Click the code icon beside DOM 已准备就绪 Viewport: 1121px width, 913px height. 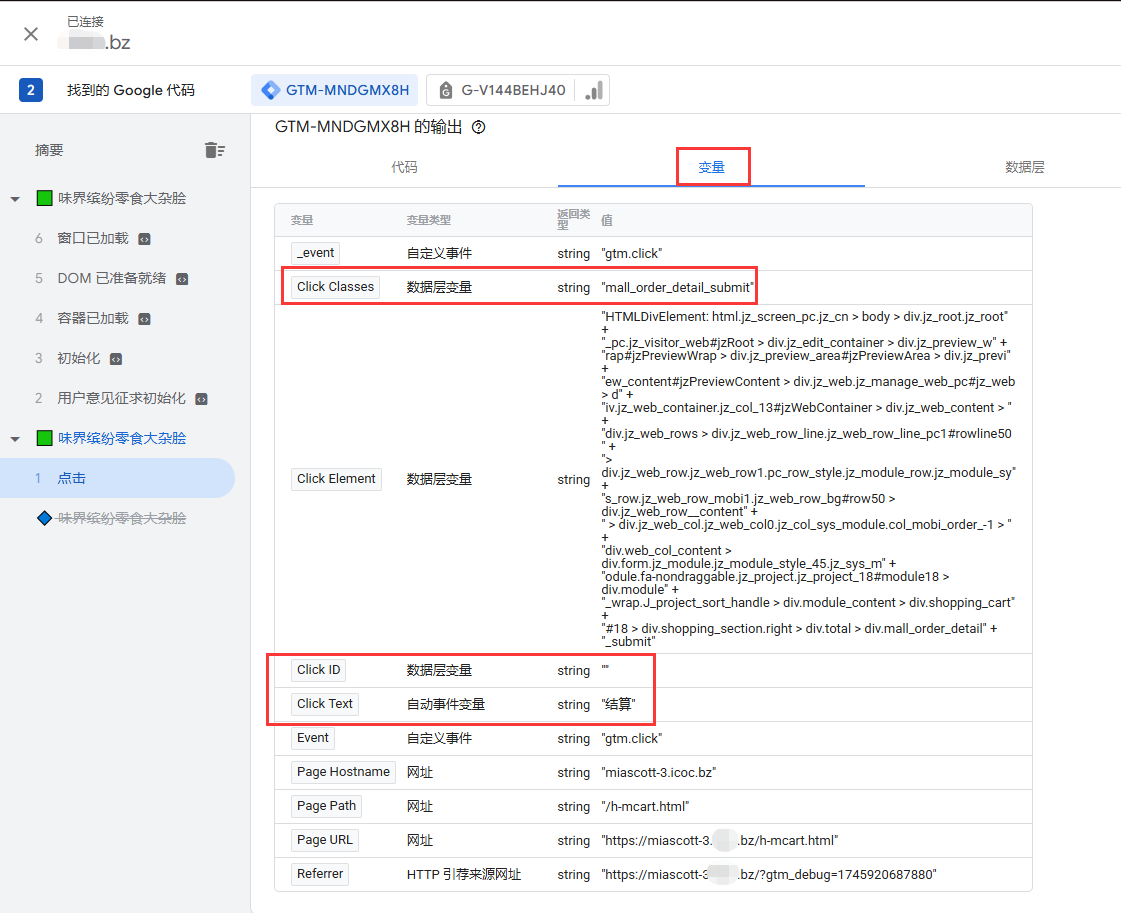pos(182,279)
